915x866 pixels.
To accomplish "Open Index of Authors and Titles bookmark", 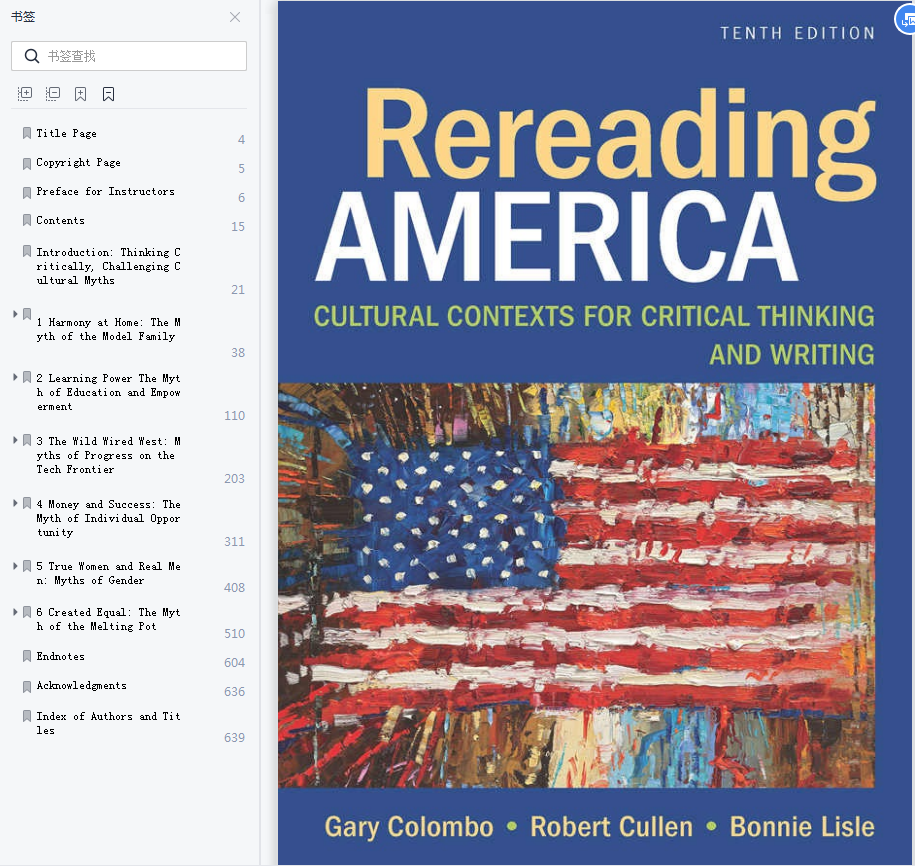I will (109, 723).
